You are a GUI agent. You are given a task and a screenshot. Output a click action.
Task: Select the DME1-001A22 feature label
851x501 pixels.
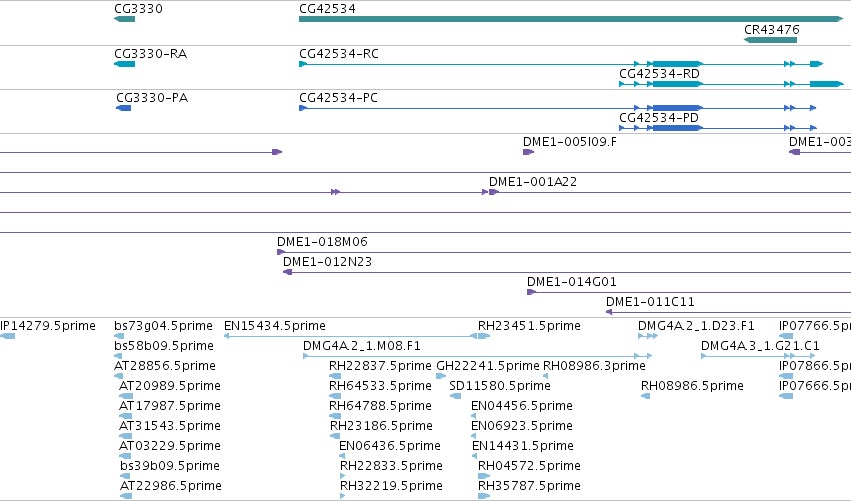point(533,182)
